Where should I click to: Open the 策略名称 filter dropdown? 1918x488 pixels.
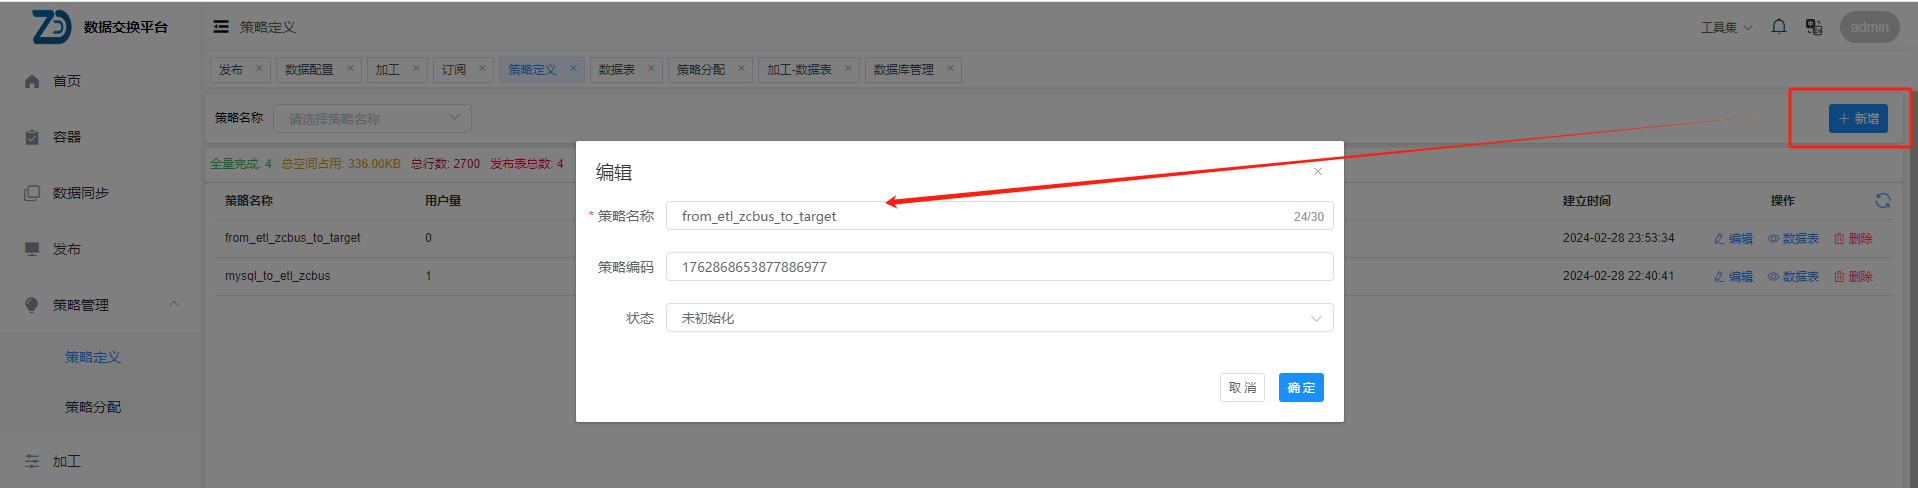372,119
